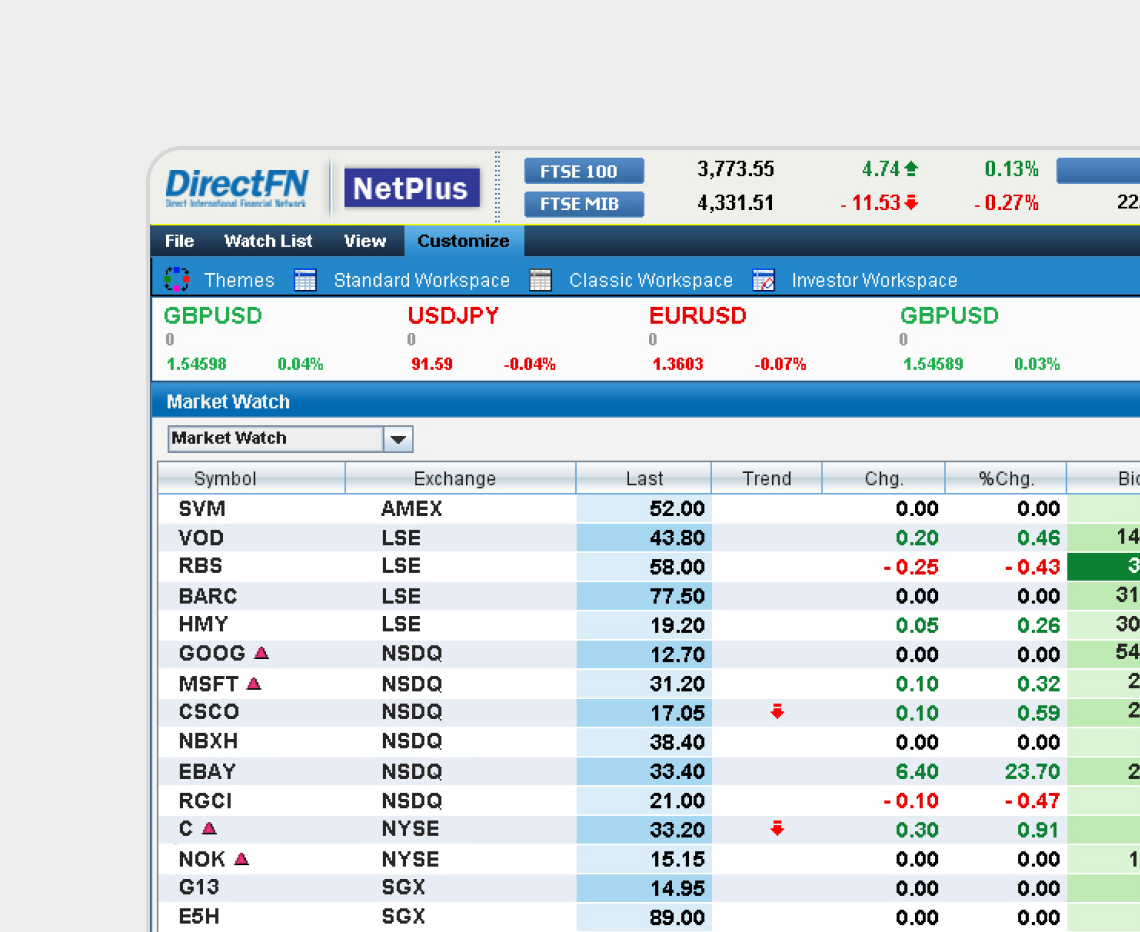The height and width of the screenshot is (932, 1140).
Task: Choose the Themes option
Action: [x=239, y=280]
